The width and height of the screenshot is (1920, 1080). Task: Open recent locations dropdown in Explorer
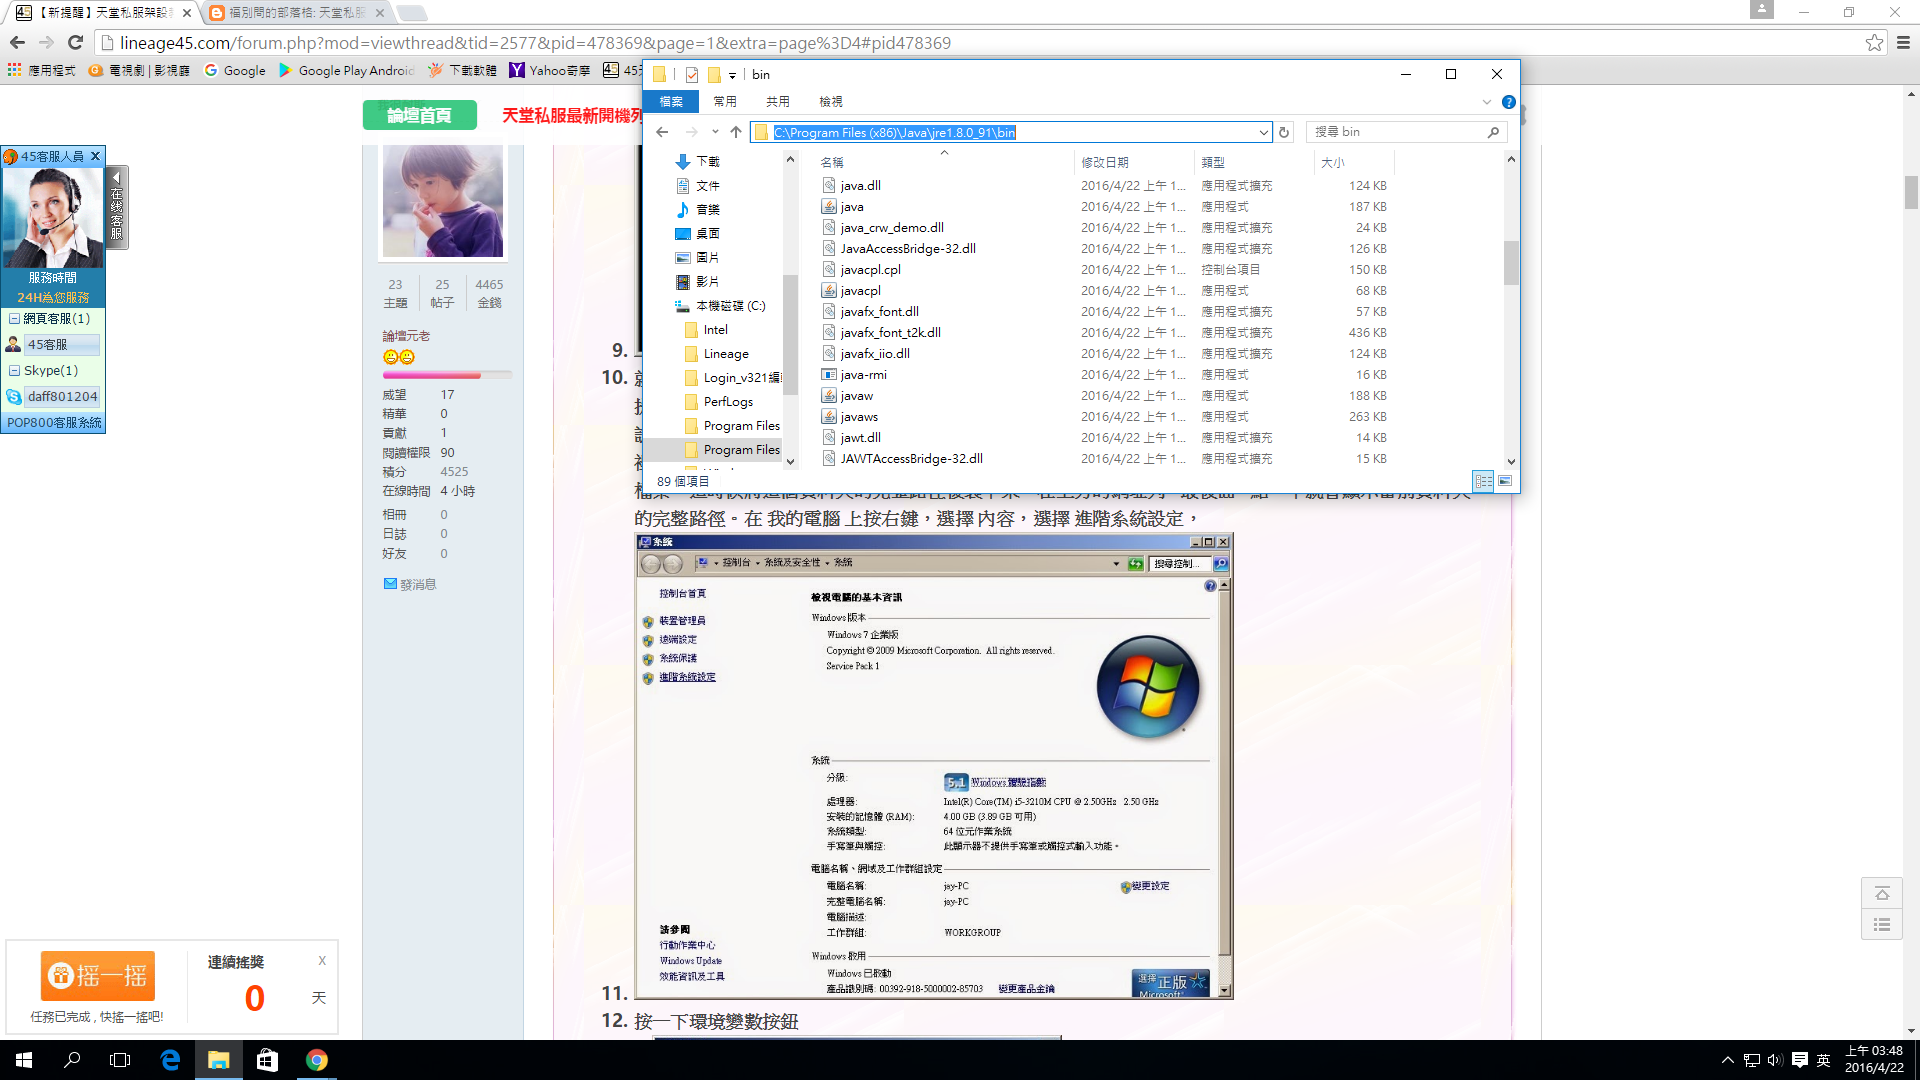click(715, 132)
